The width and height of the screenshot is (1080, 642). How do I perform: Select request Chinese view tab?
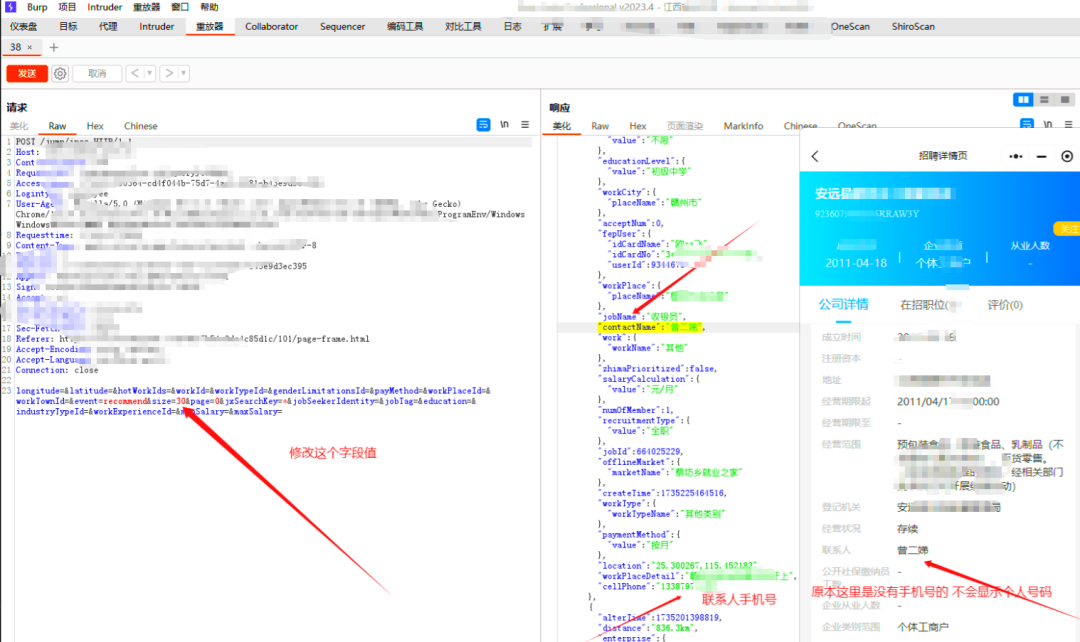tap(141, 126)
